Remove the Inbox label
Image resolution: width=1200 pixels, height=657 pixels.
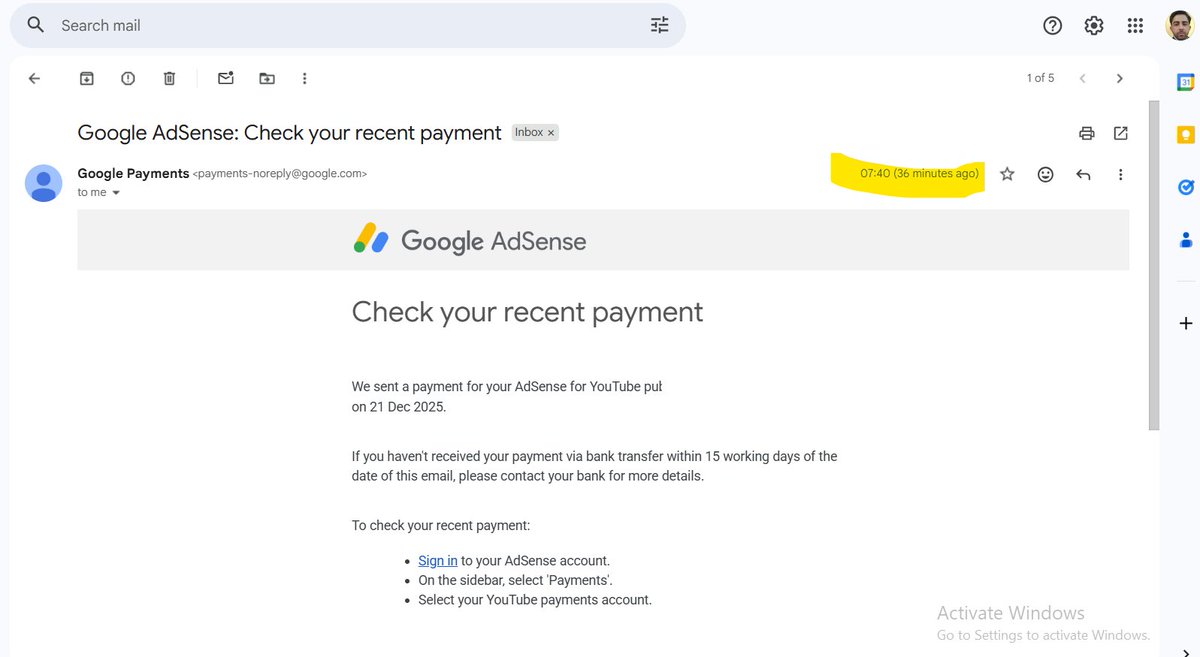click(x=551, y=132)
